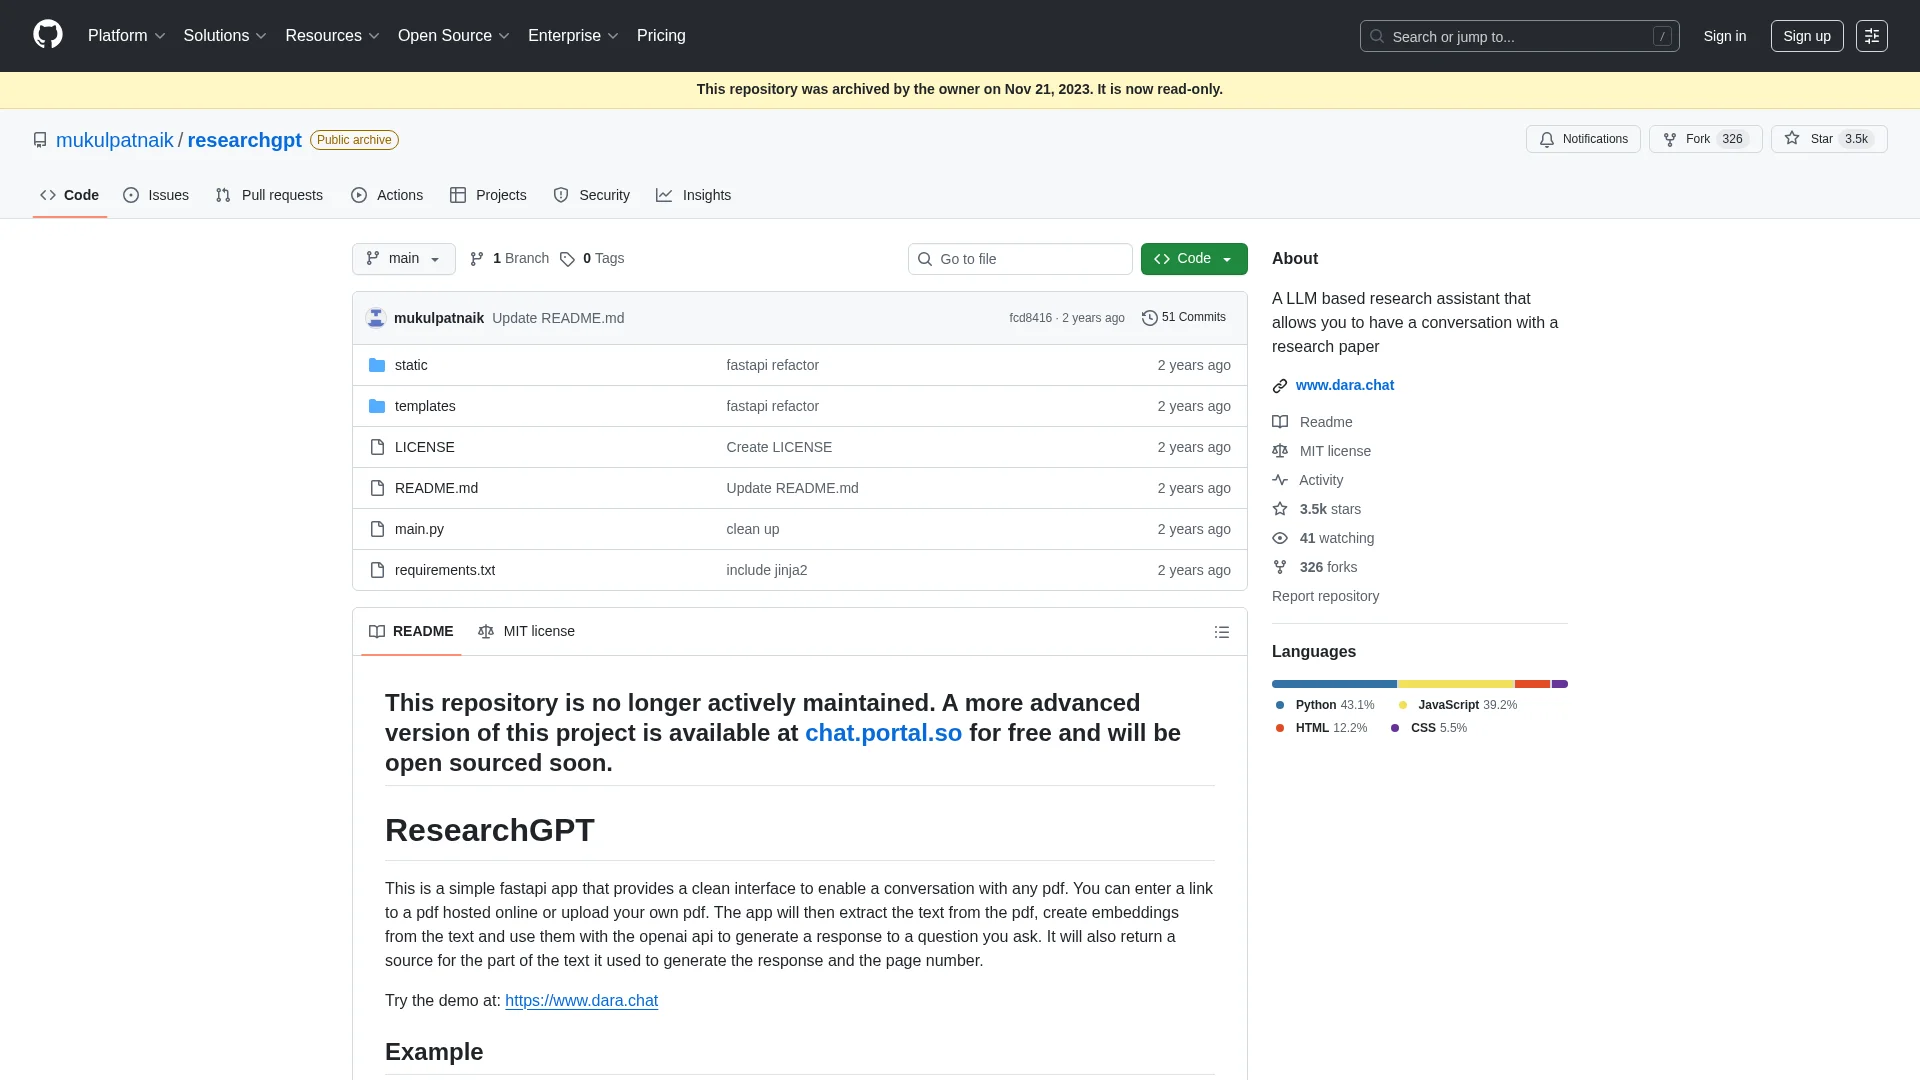
Task: Click the Go to file search field
Action: pos(1019,259)
